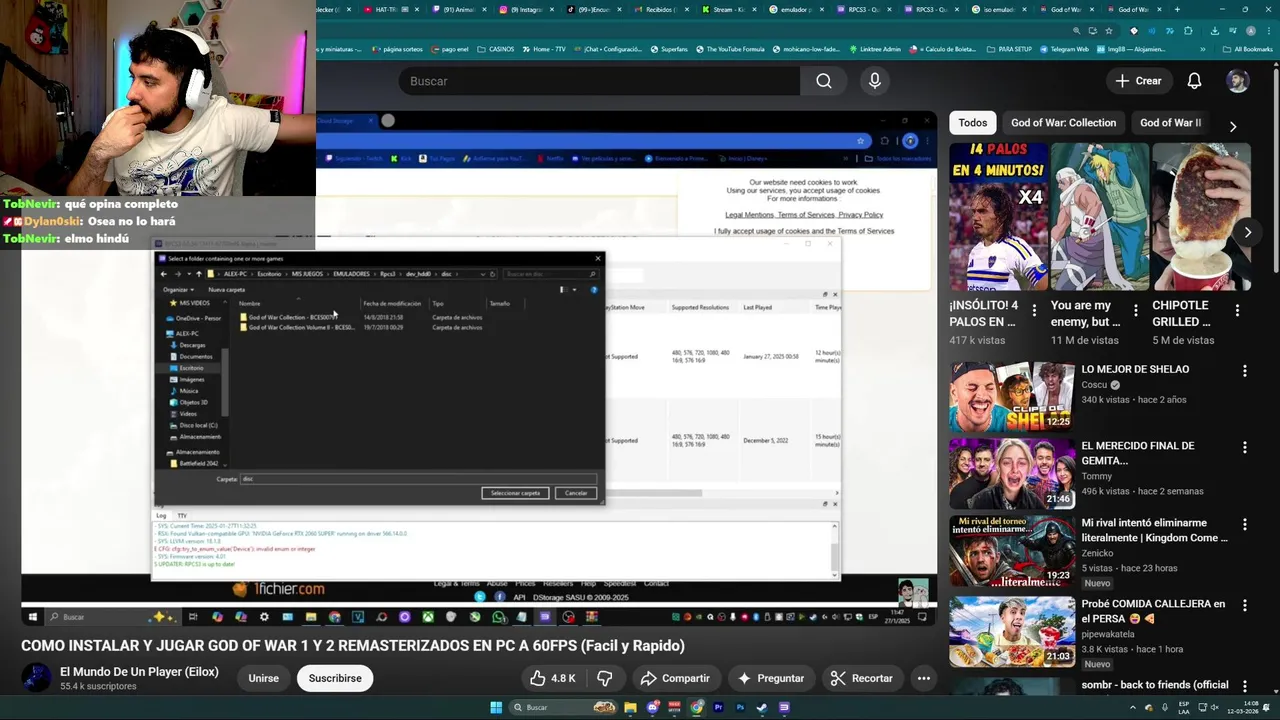Sort by Fecha de modificación column

click(392, 303)
